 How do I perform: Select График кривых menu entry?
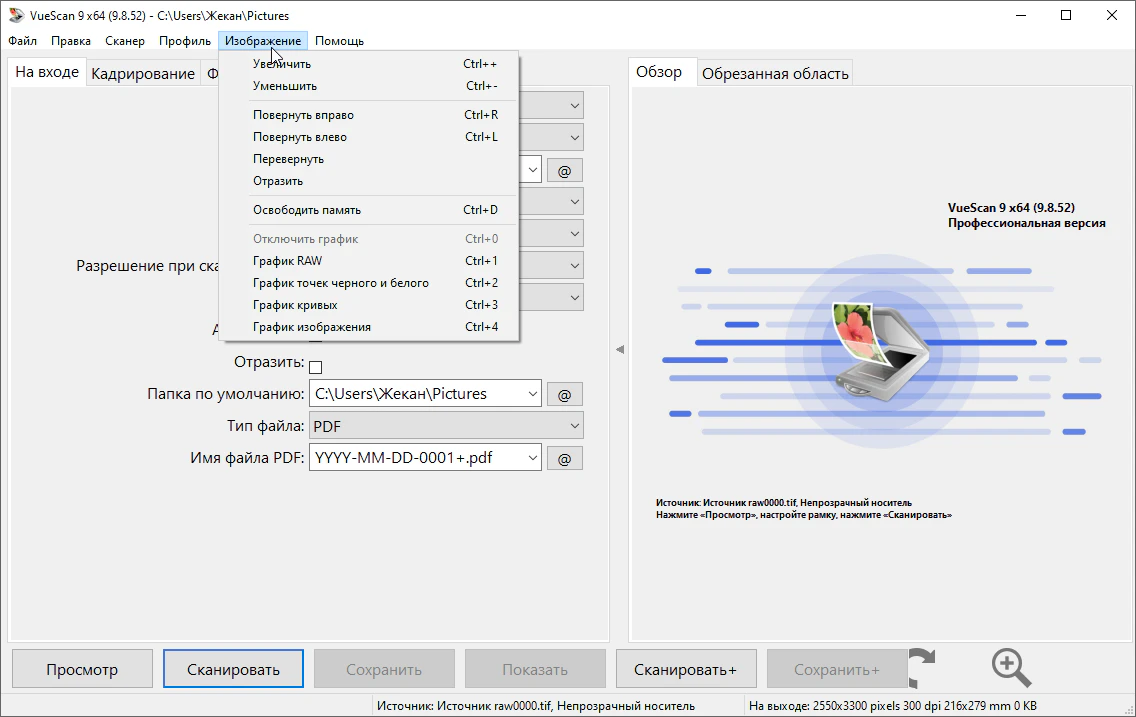point(295,305)
